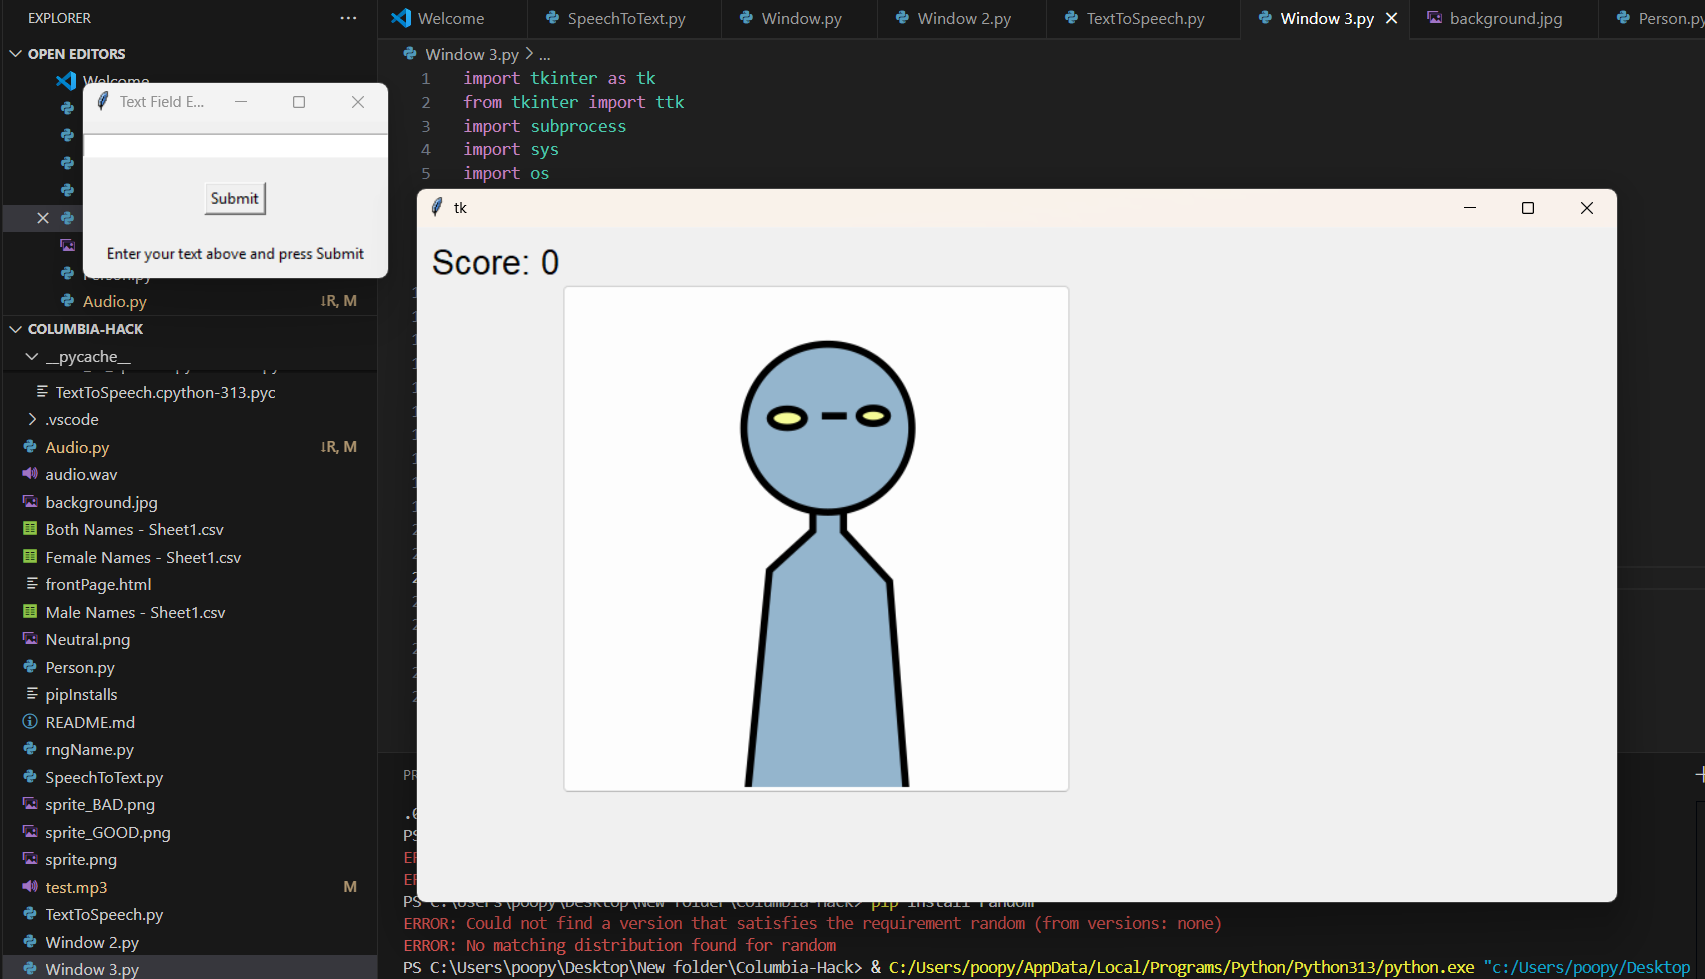Open Both Names - Sheet1.csv
Image resolution: width=1705 pixels, height=979 pixels.
coord(134,529)
